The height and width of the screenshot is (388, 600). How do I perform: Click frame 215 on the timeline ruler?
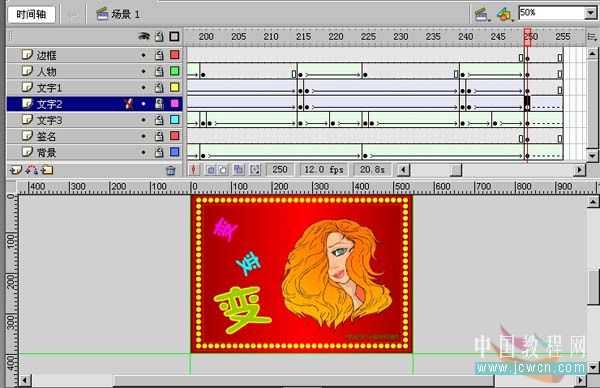(x=303, y=37)
